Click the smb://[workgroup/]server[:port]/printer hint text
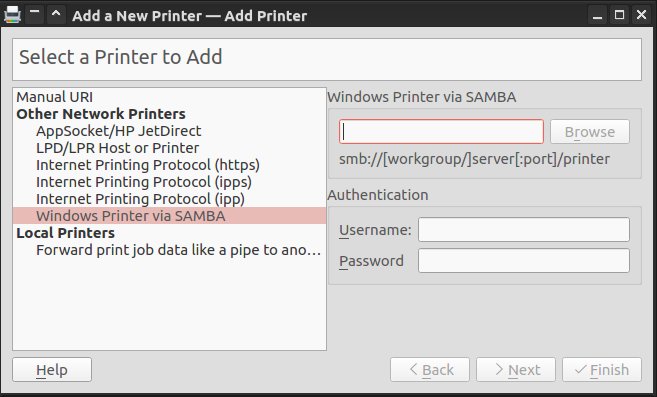657x397 pixels. click(474, 159)
